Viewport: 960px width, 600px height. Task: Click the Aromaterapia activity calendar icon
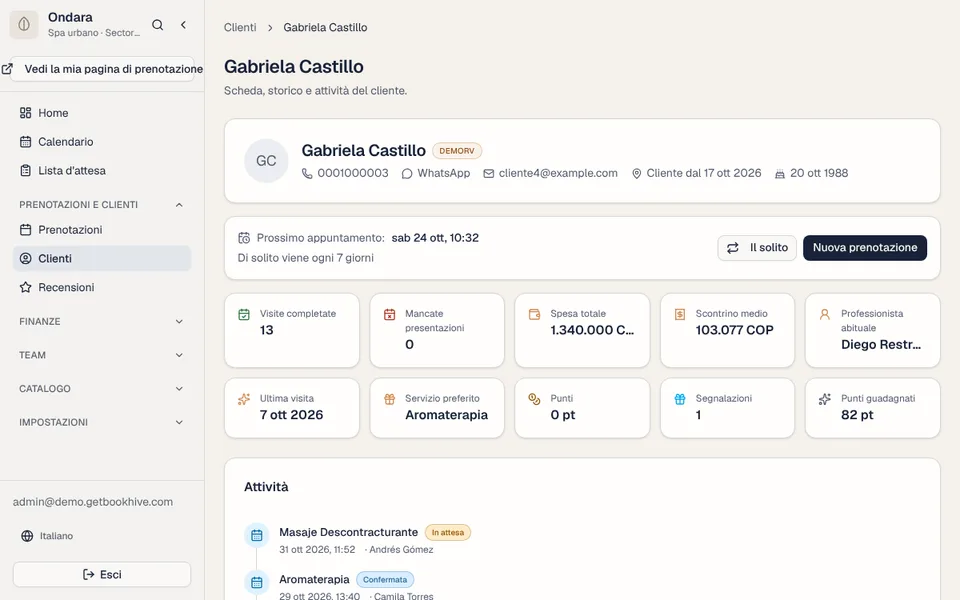(257, 582)
